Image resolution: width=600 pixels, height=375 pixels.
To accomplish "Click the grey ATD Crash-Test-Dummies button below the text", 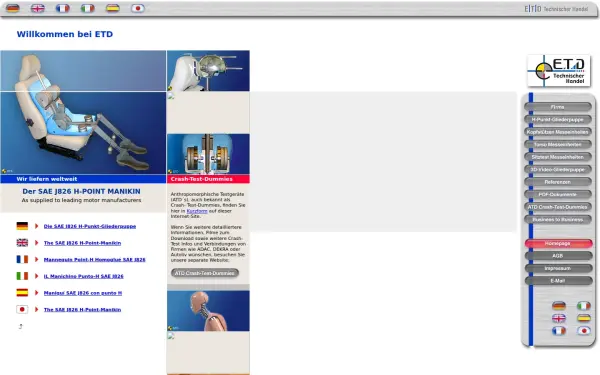I will point(205,273).
